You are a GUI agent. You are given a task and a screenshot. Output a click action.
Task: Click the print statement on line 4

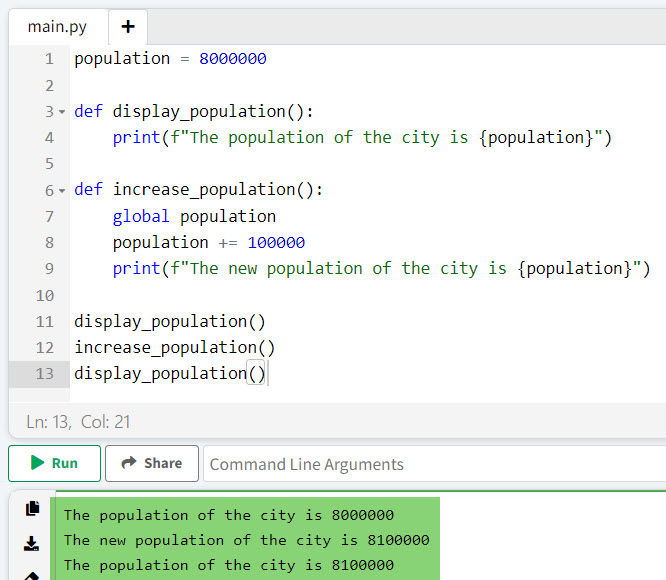[362, 138]
